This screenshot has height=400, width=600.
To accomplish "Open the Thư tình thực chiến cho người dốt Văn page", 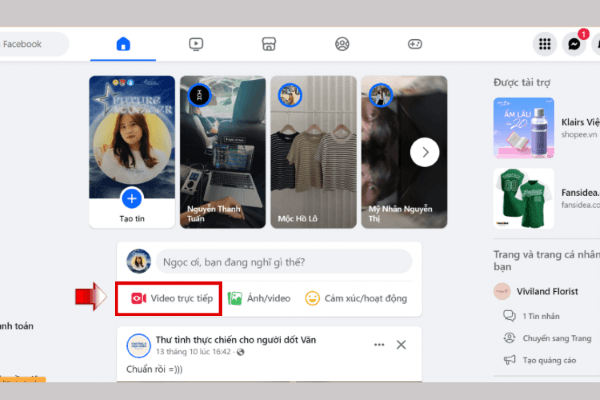I will (x=236, y=340).
